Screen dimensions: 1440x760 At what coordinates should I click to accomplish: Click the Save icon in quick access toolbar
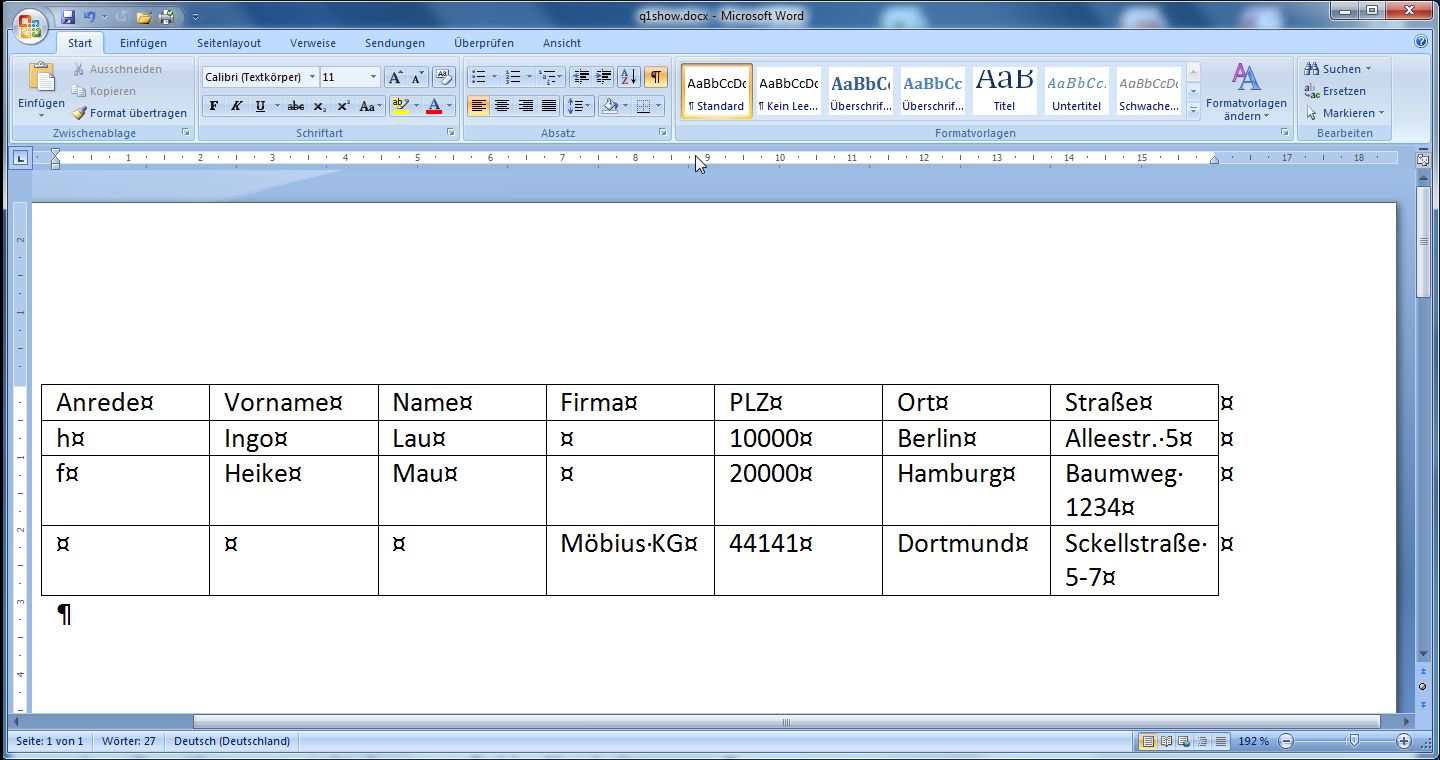(x=68, y=17)
